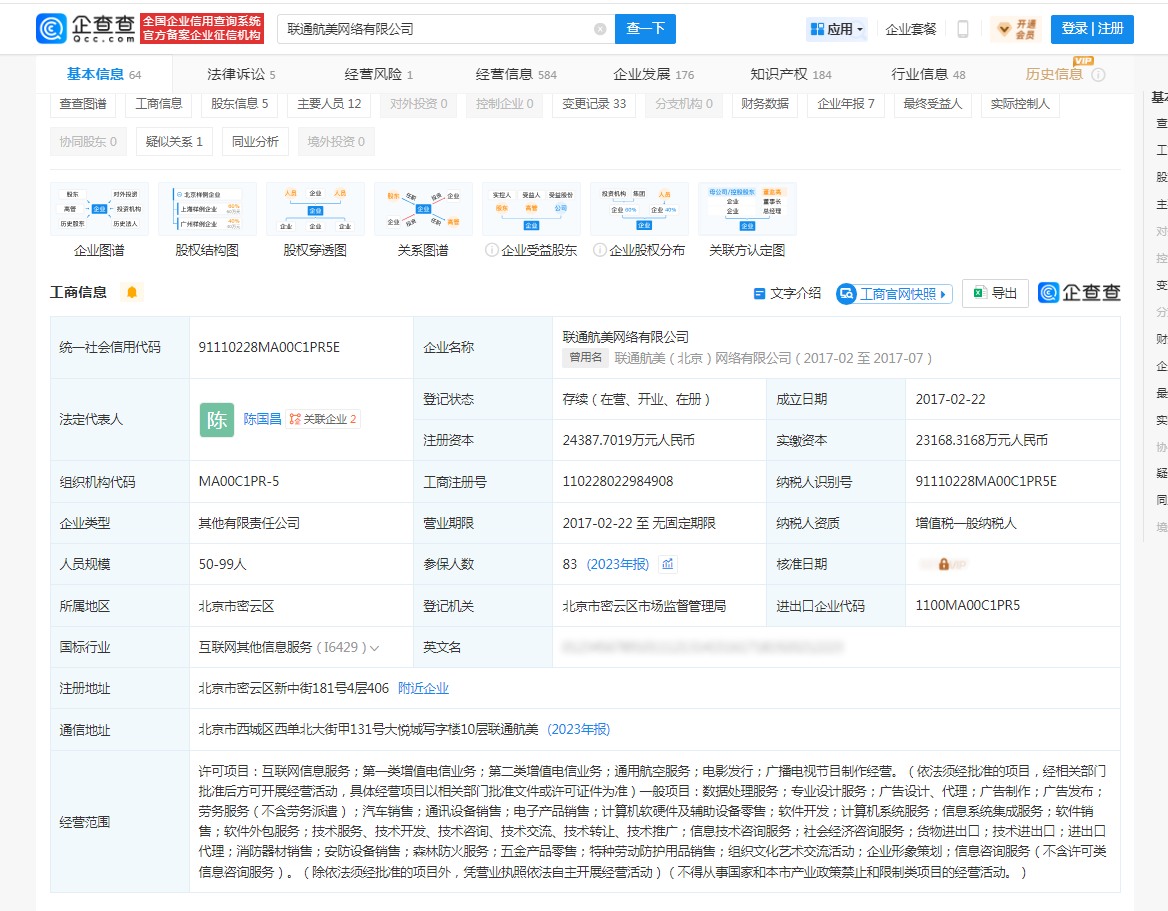Click the 查一下 search button
Screen dimensions: 1168x911
pyautogui.click(x=645, y=29)
